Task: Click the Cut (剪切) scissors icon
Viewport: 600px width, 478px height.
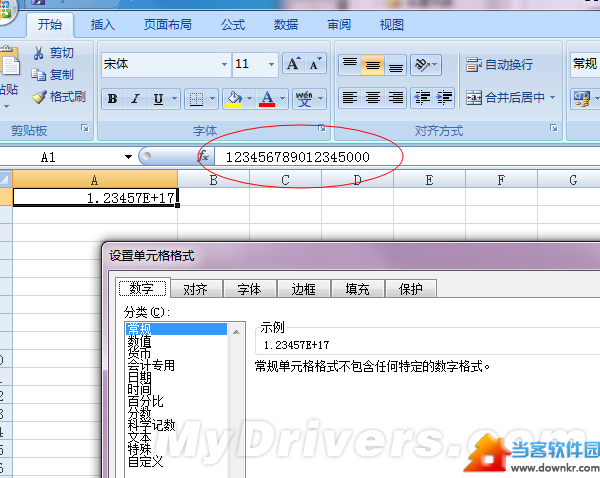Action: point(39,53)
